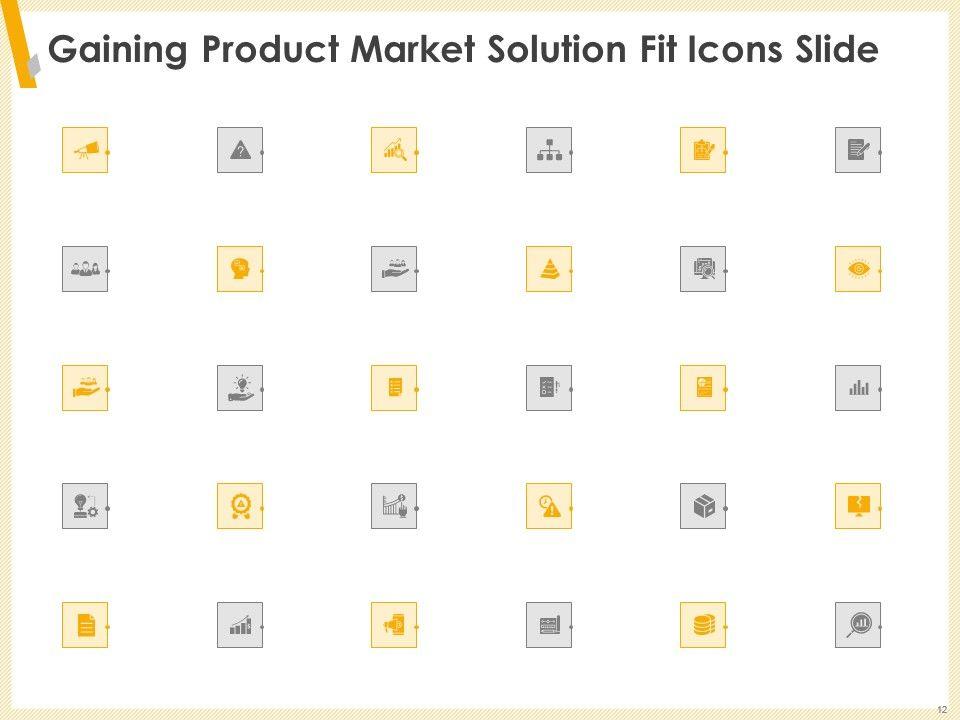Image resolution: width=960 pixels, height=720 pixels.
Task: Click the gray three-people team icon
Action: [x=85, y=269]
